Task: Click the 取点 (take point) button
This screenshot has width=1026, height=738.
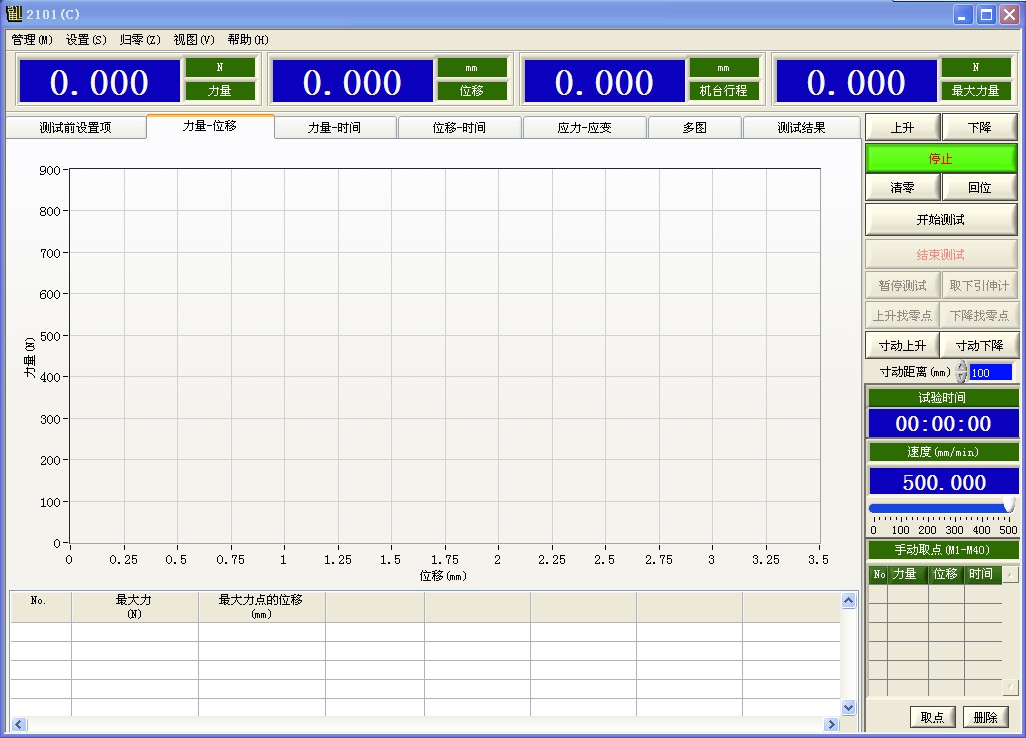Action: [932, 718]
